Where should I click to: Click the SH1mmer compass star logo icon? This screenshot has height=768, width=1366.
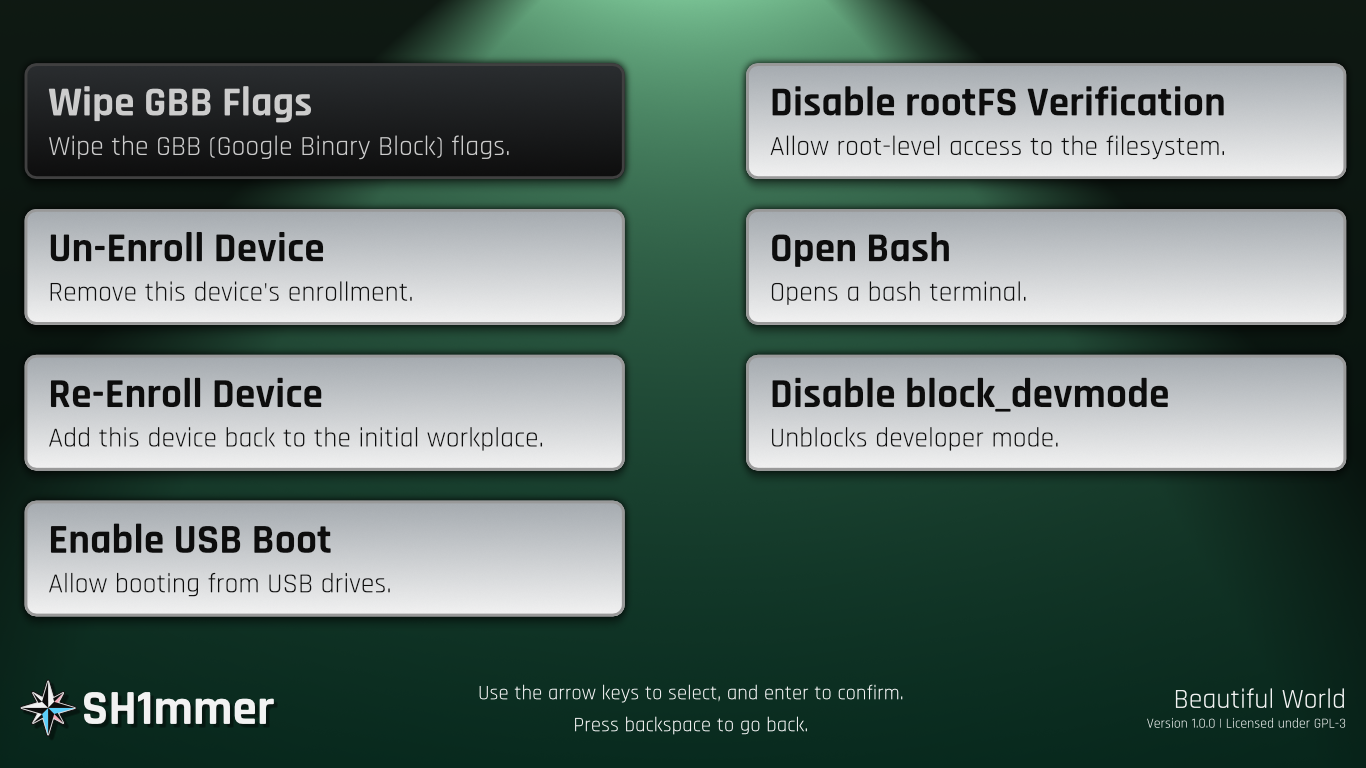pos(47,708)
